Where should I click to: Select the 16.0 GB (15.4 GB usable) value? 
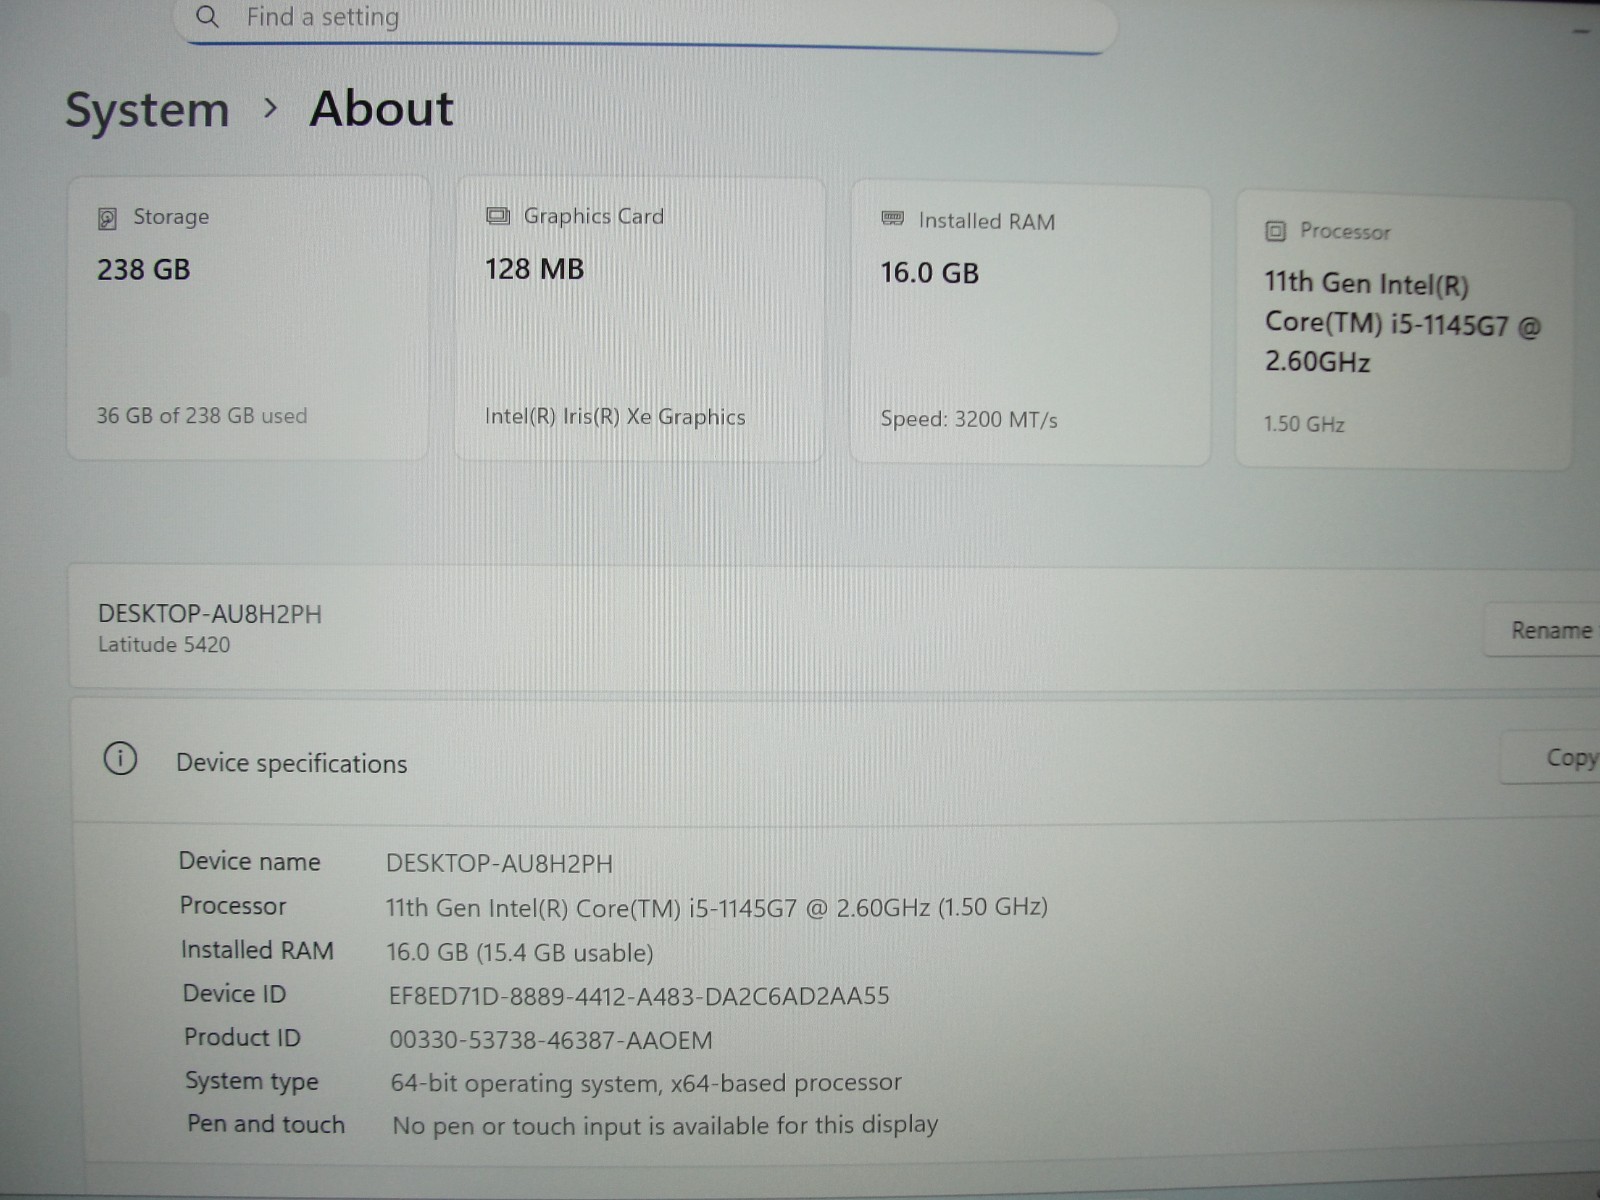point(520,952)
